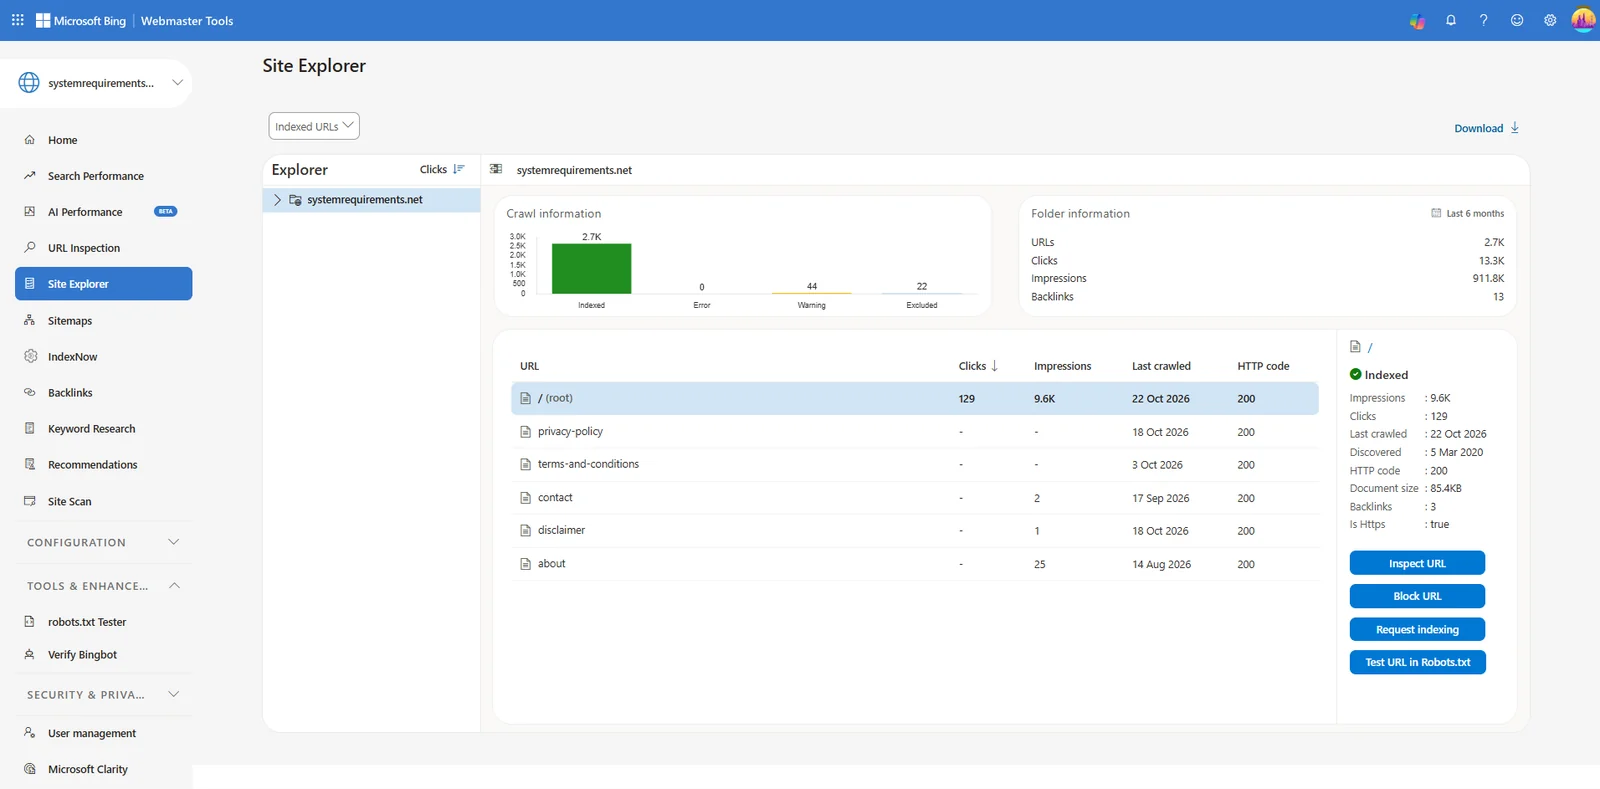
Task: Click the Inspect URL button
Action: pyautogui.click(x=1417, y=563)
